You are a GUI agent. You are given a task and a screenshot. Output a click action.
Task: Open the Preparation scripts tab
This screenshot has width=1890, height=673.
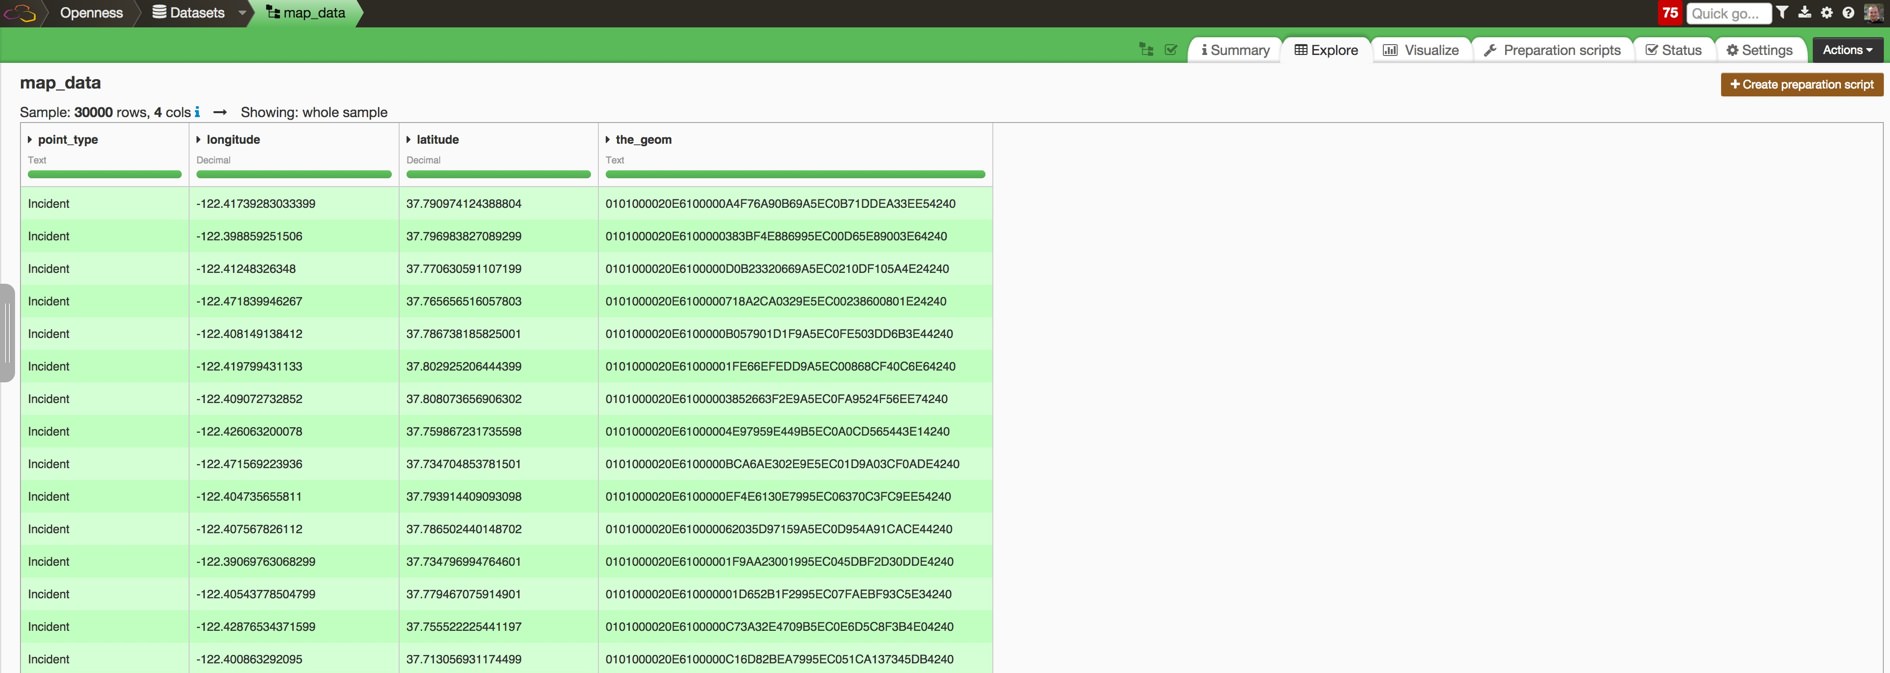(1552, 50)
